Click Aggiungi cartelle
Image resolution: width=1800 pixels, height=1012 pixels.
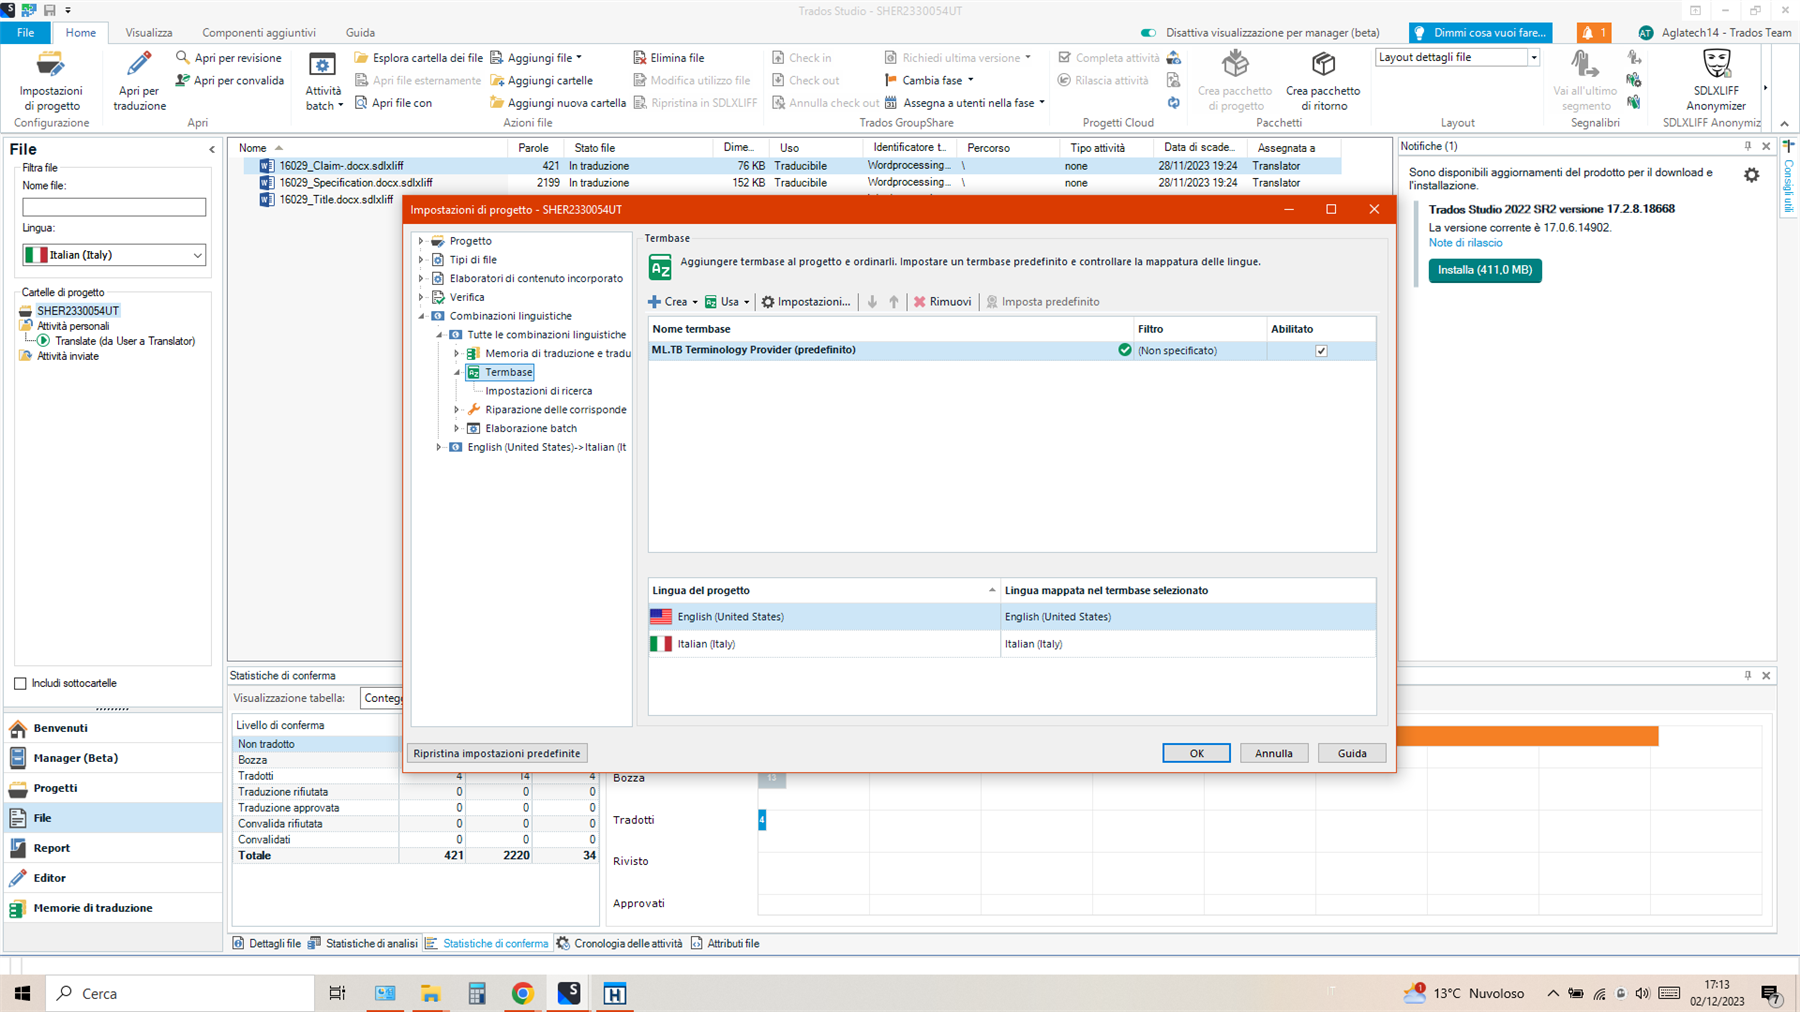(541, 80)
